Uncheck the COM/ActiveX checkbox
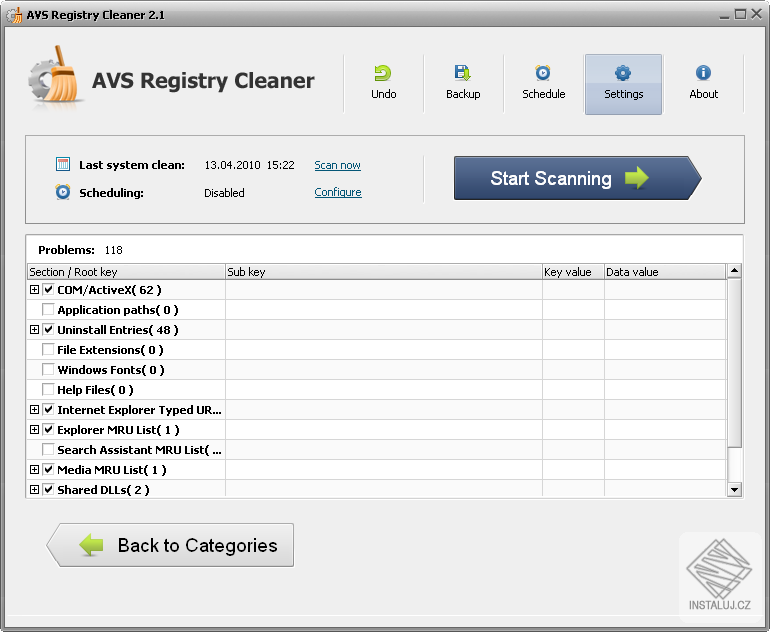Screen dimensions: 770x632 (48, 289)
